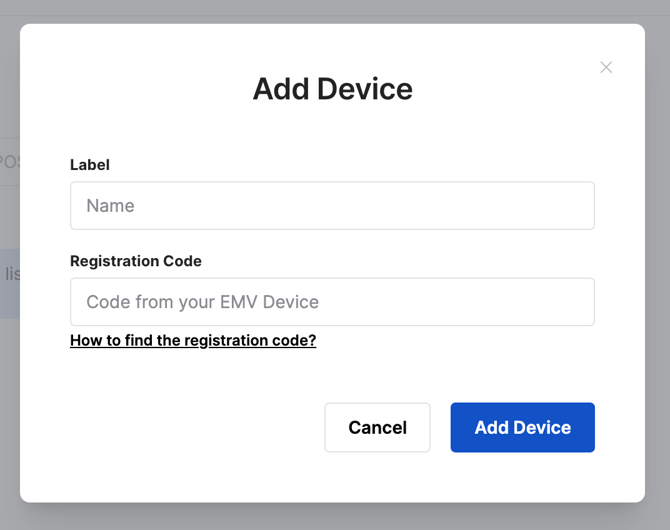Confirm with the blue Add Device button

523,427
